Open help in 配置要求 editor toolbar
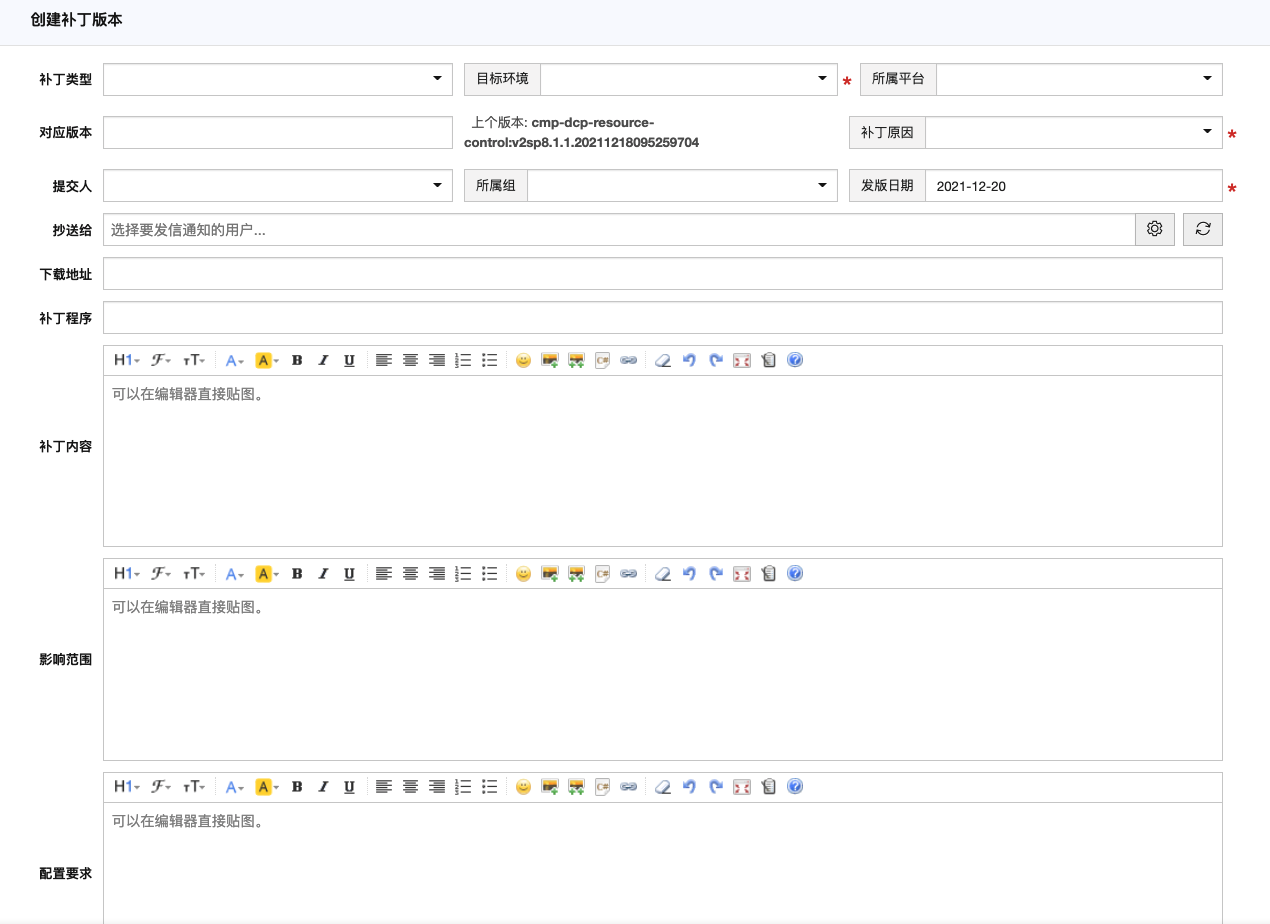This screenshot has width=1270, height=924. click(795, 786)
